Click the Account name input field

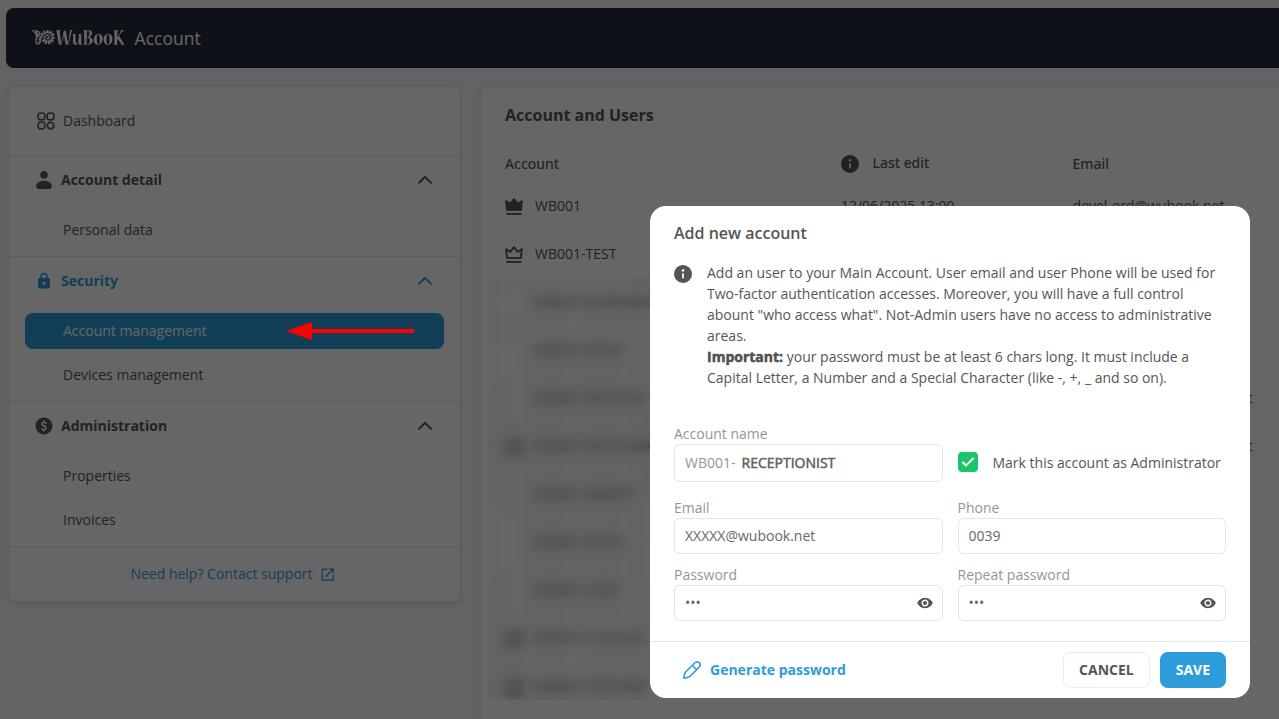pos(808,463)
